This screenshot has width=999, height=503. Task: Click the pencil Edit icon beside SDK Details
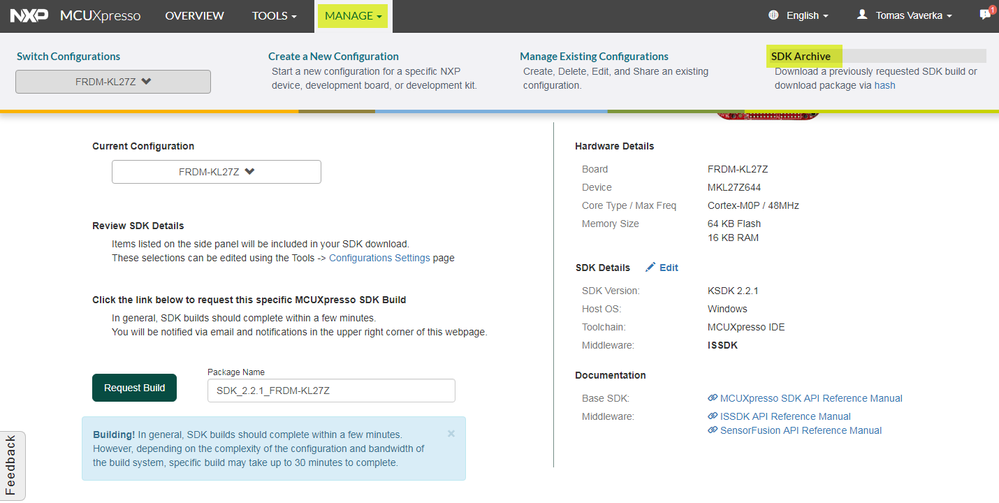pos(651,268)
